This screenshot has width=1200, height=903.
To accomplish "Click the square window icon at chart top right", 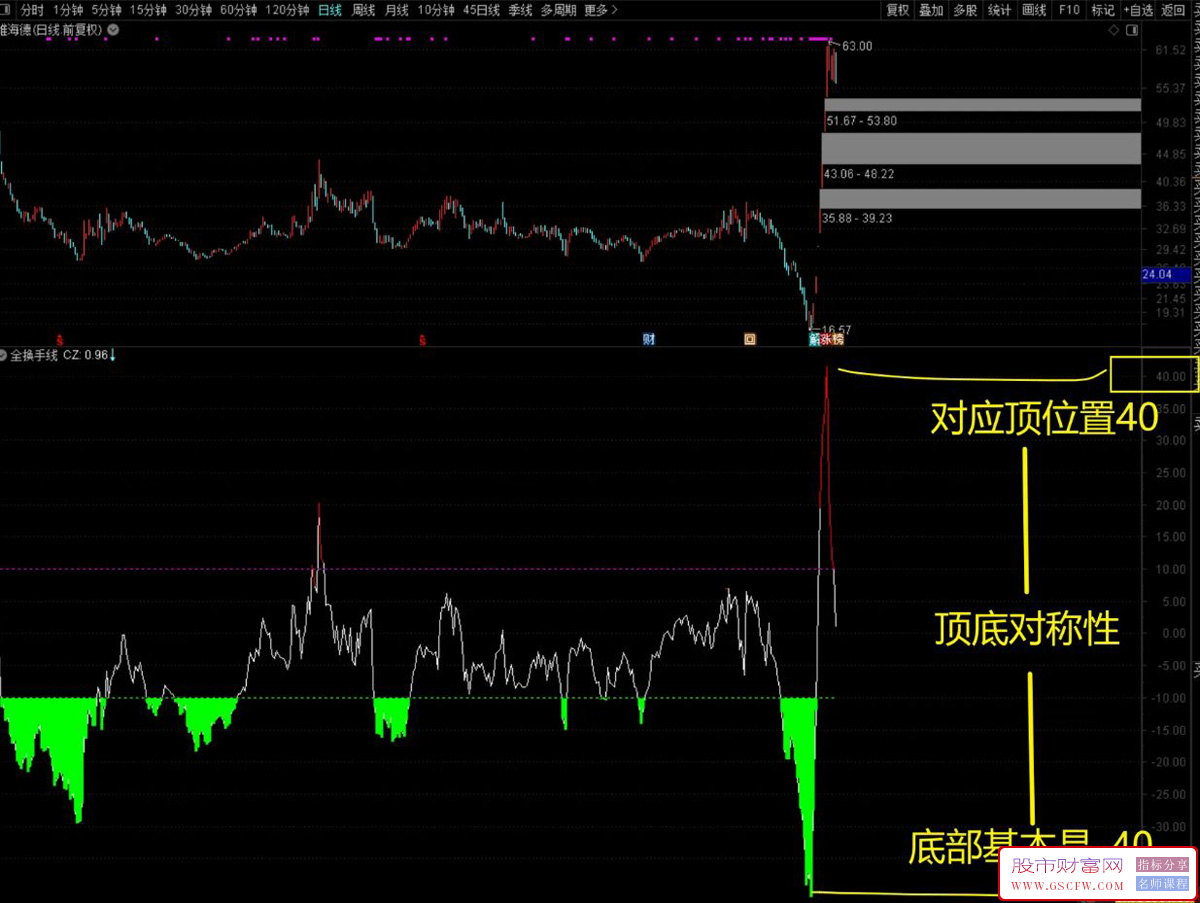I will pyautogui.click(x=1130, y=31).
